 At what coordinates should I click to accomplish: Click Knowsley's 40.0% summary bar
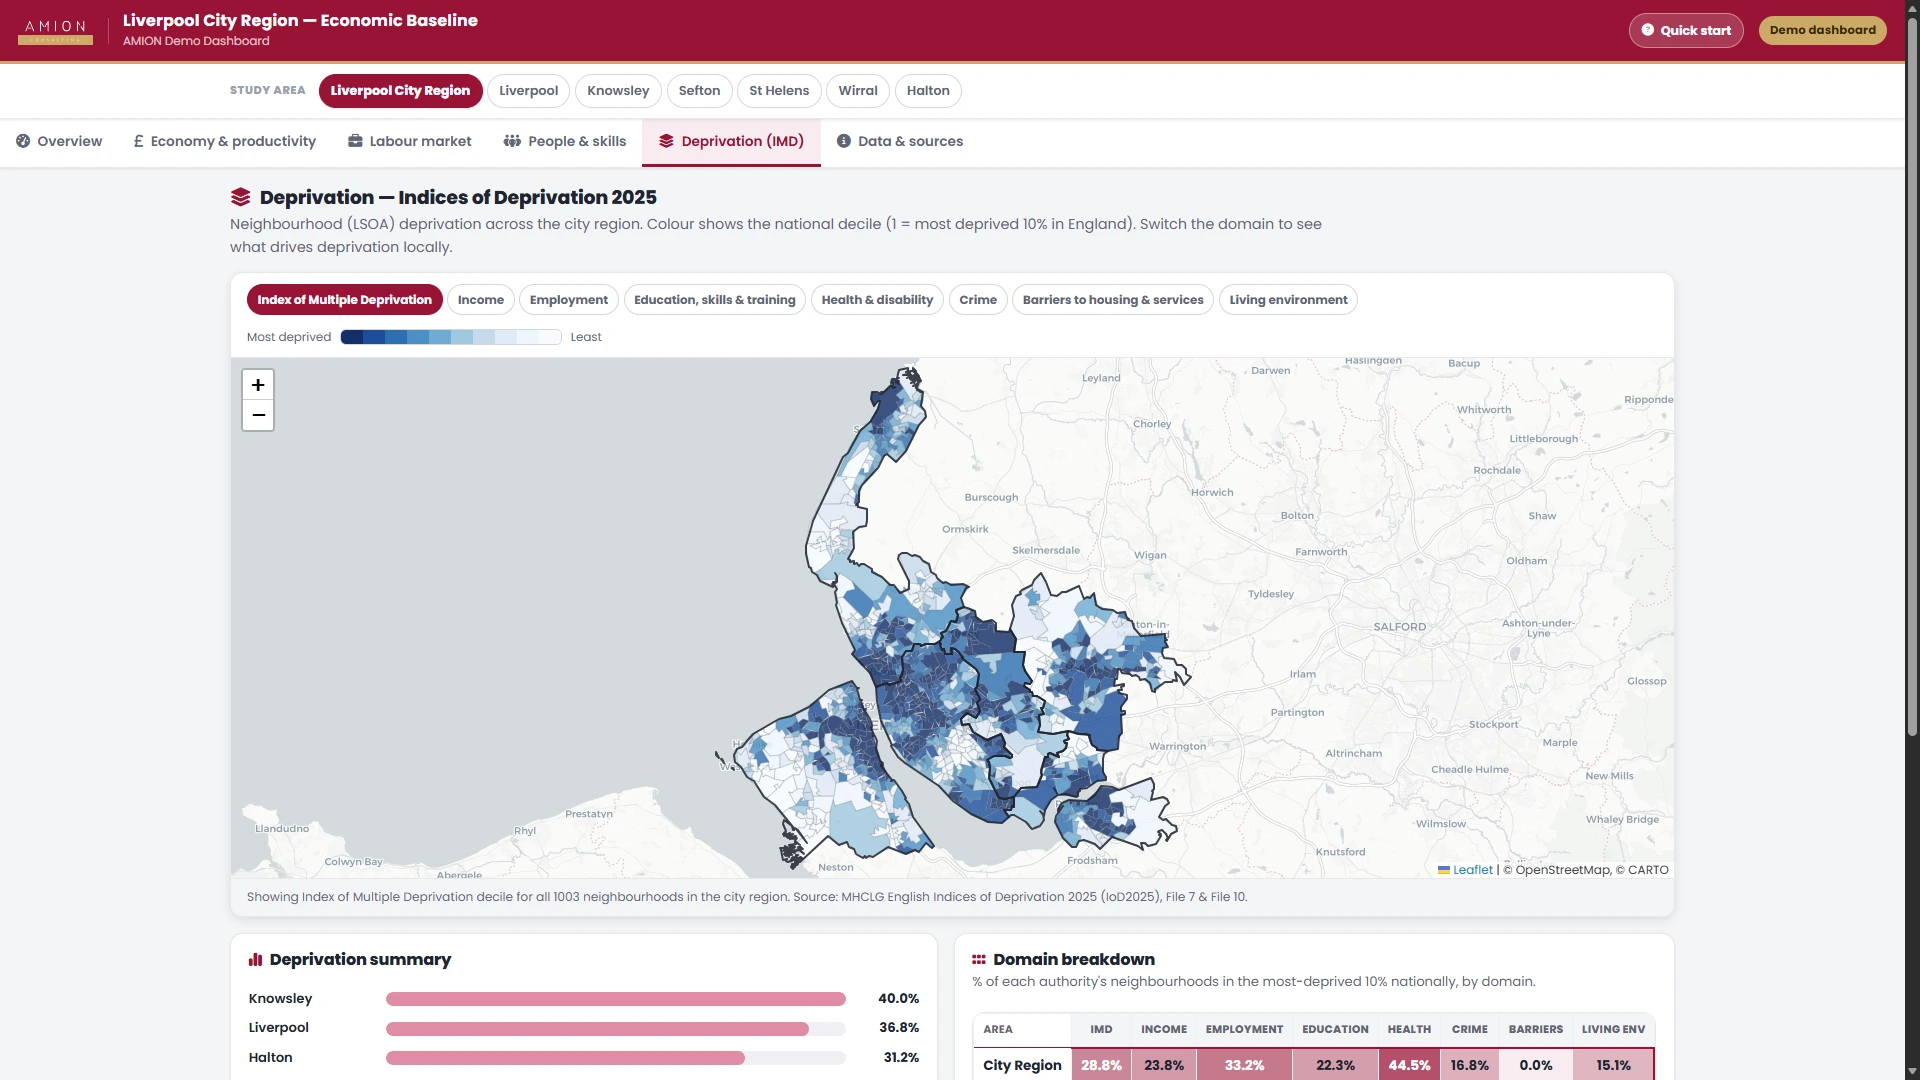616,999
